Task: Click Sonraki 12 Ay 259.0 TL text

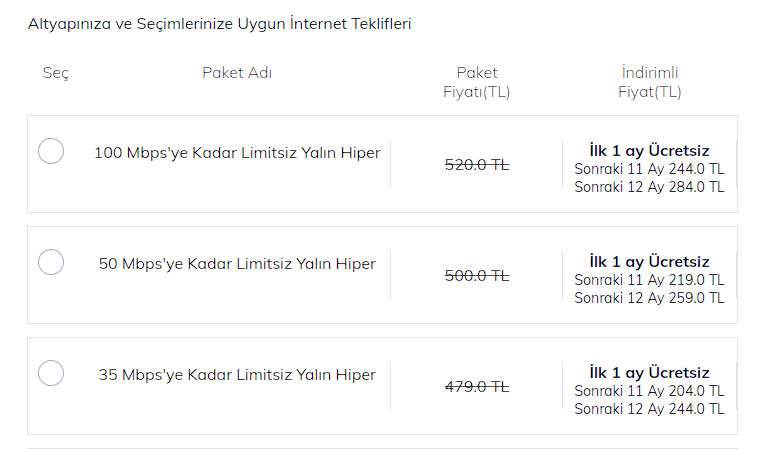Action: tap(649, 298)
